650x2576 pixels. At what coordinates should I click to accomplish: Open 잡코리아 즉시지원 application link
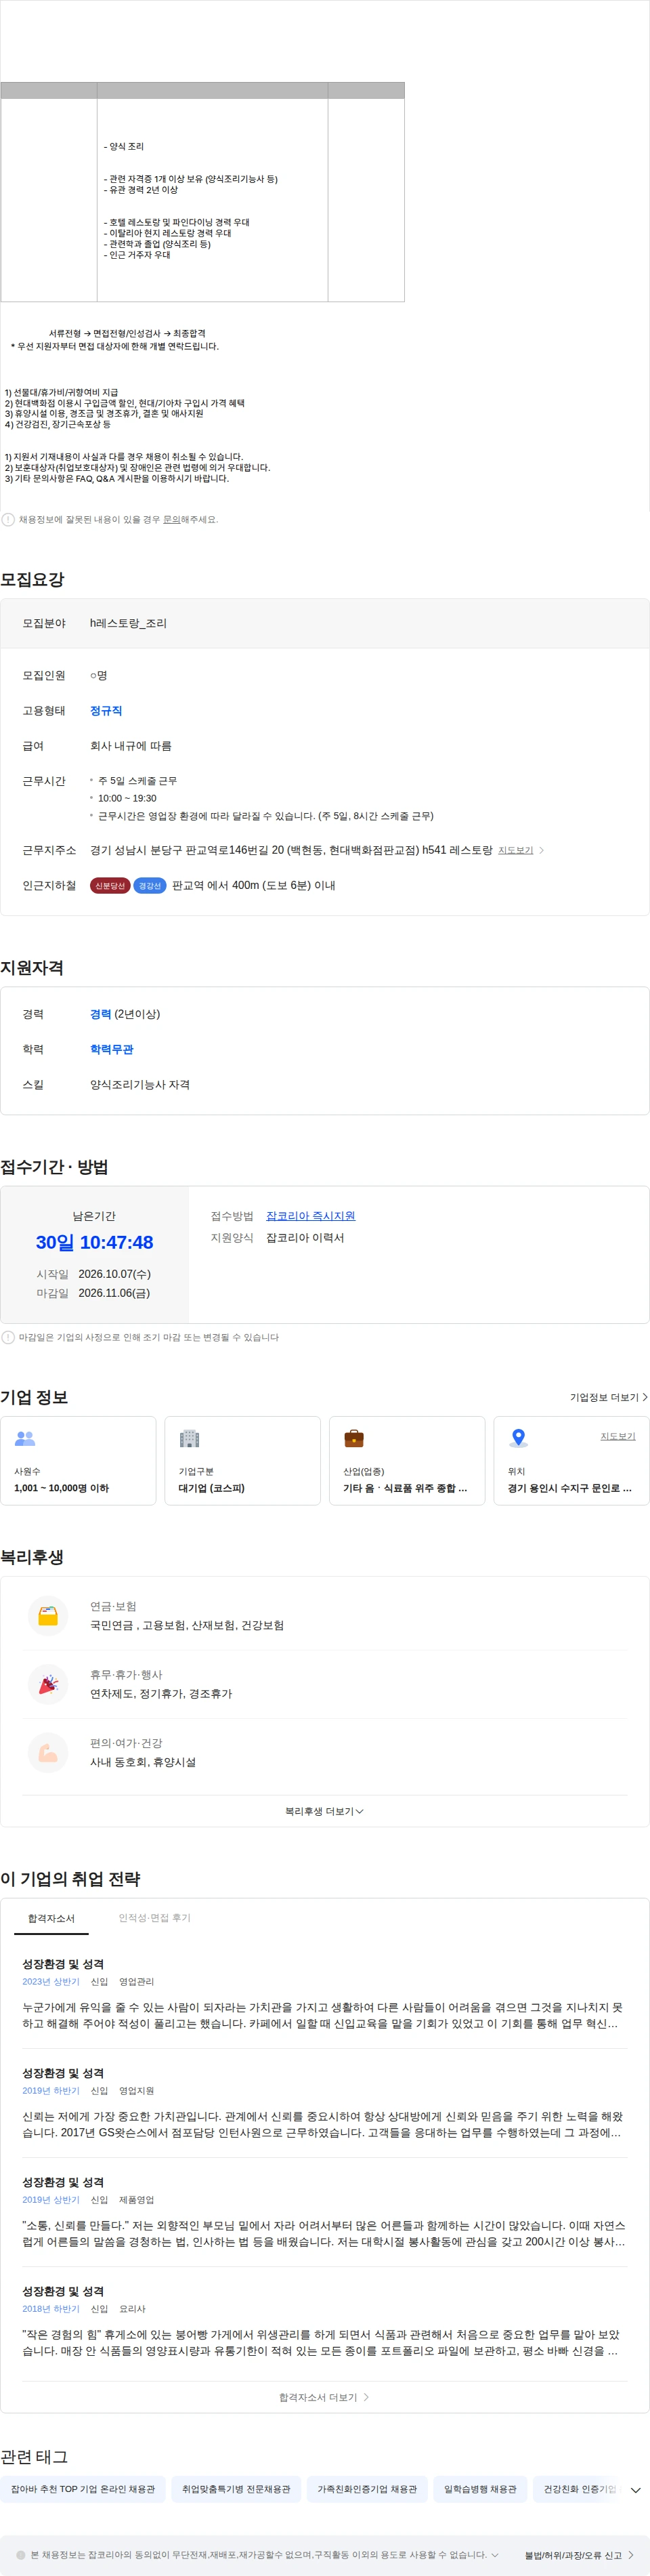tap(310, 1216)
